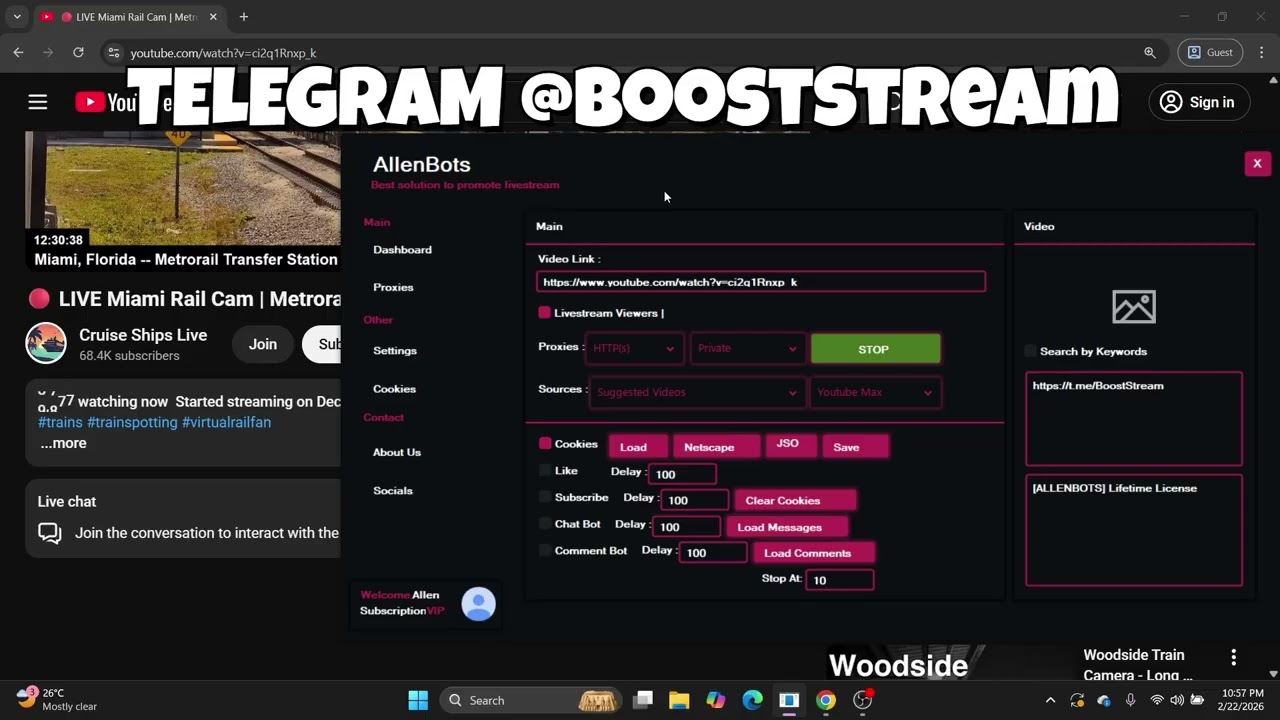
Task: Expand the video description with ...more
Action: click(x=63, y=443)
